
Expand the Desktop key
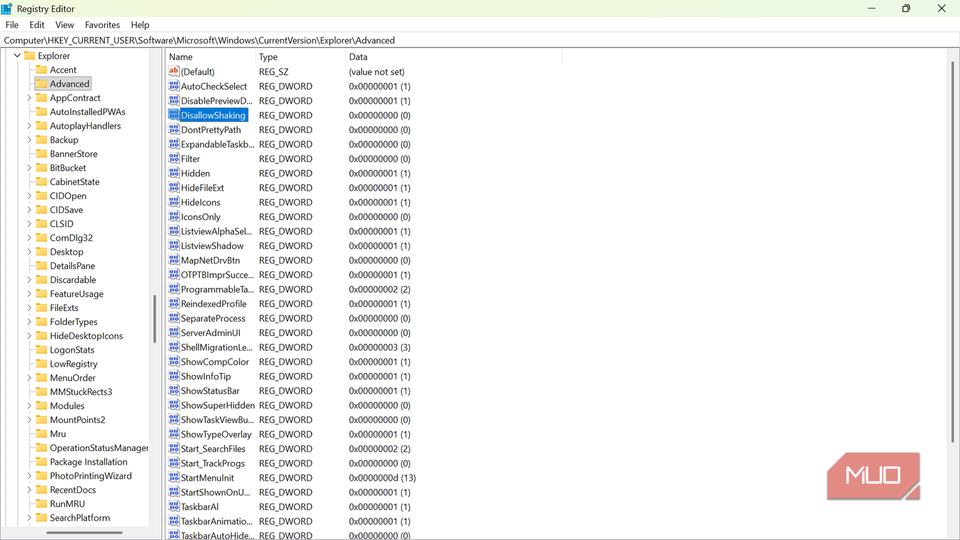pos(29,252)
